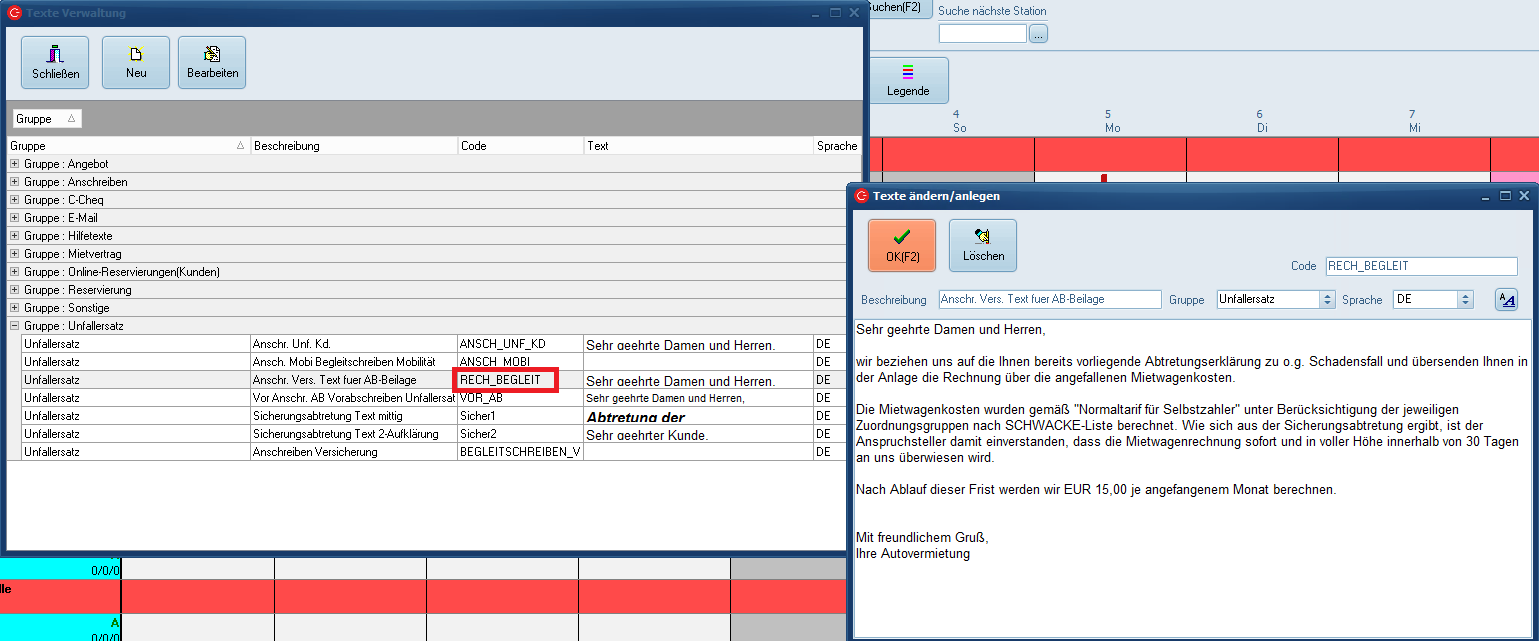Confirm with the OK(F2) checkmark button
Viewport: 1539px width, 641px height.
tap(902, 246)
